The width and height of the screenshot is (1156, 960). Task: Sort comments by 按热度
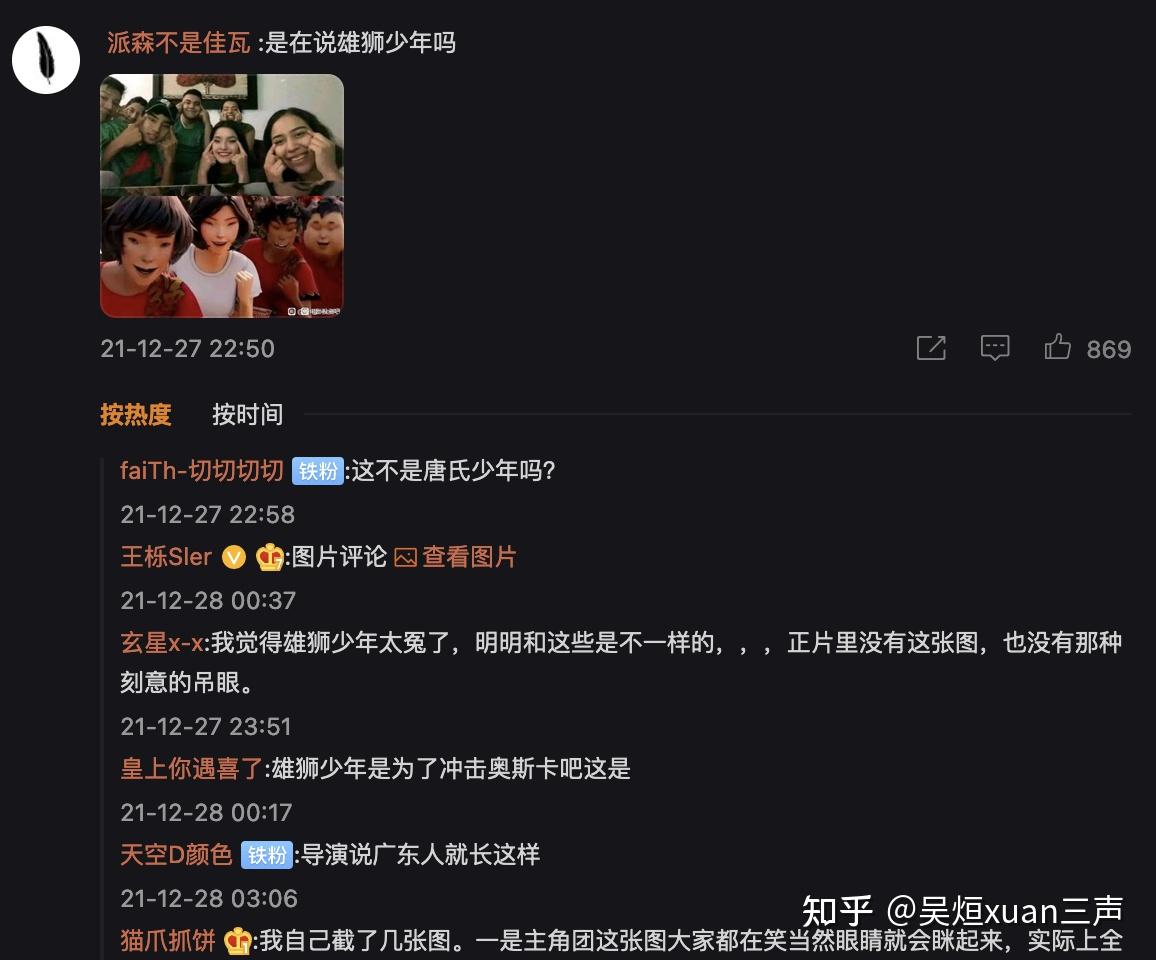pyautogui.click(x=136, y=414)
